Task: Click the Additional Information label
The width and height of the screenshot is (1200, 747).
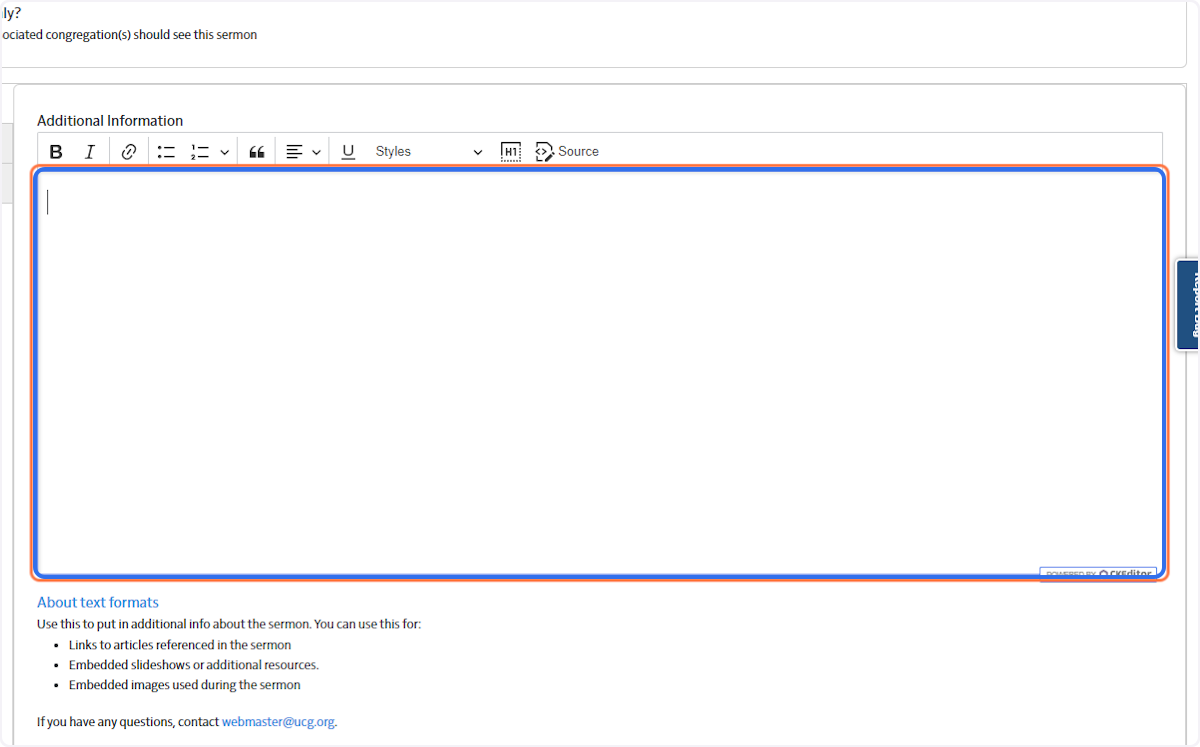Action: [110, 121]
